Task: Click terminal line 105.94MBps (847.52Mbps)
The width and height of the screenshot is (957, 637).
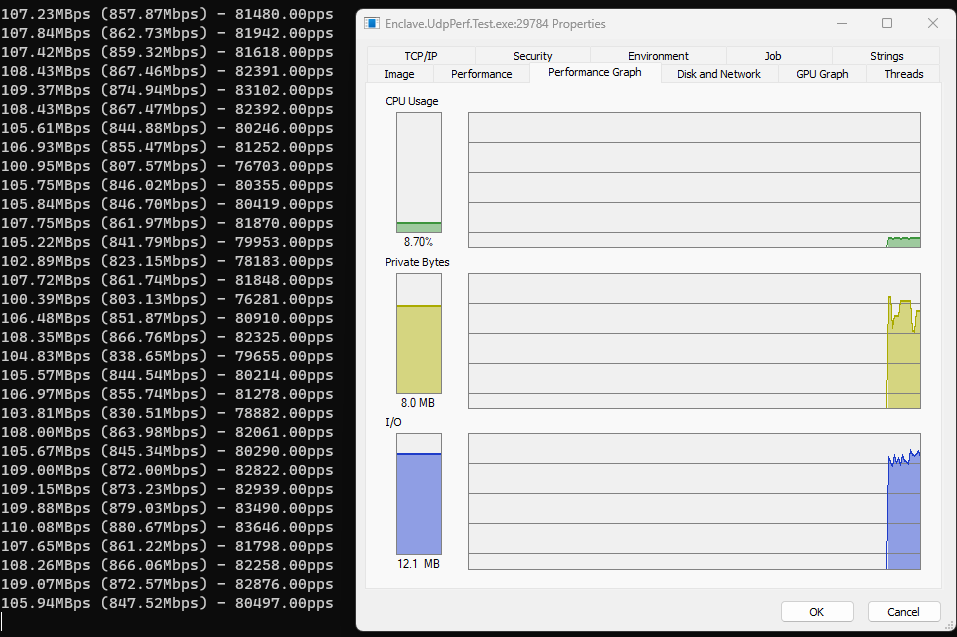Action: click(x=167, y=603)
